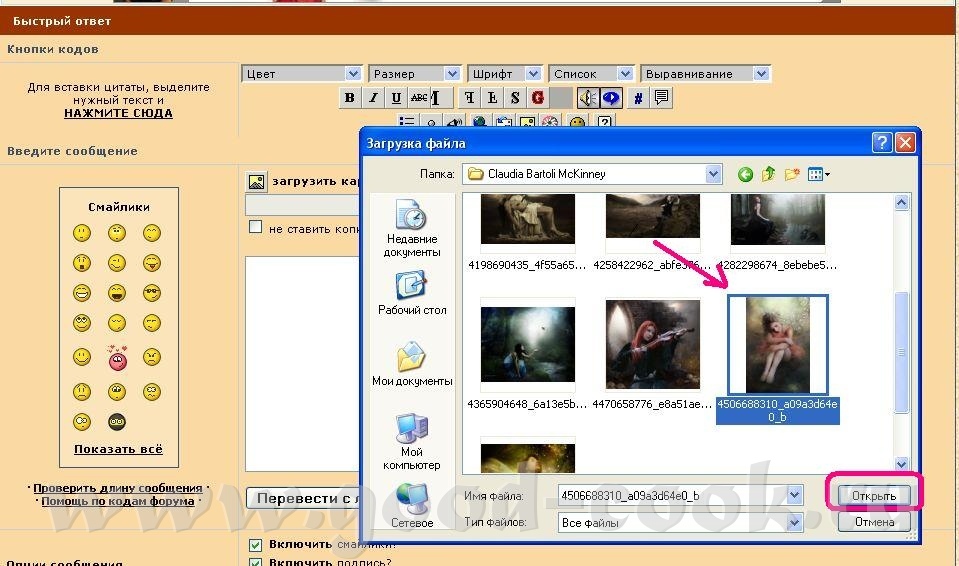Viewport: 959px width, 566px height.
Task: Insert the laughing open-mouth smiley
Action: 117,293
